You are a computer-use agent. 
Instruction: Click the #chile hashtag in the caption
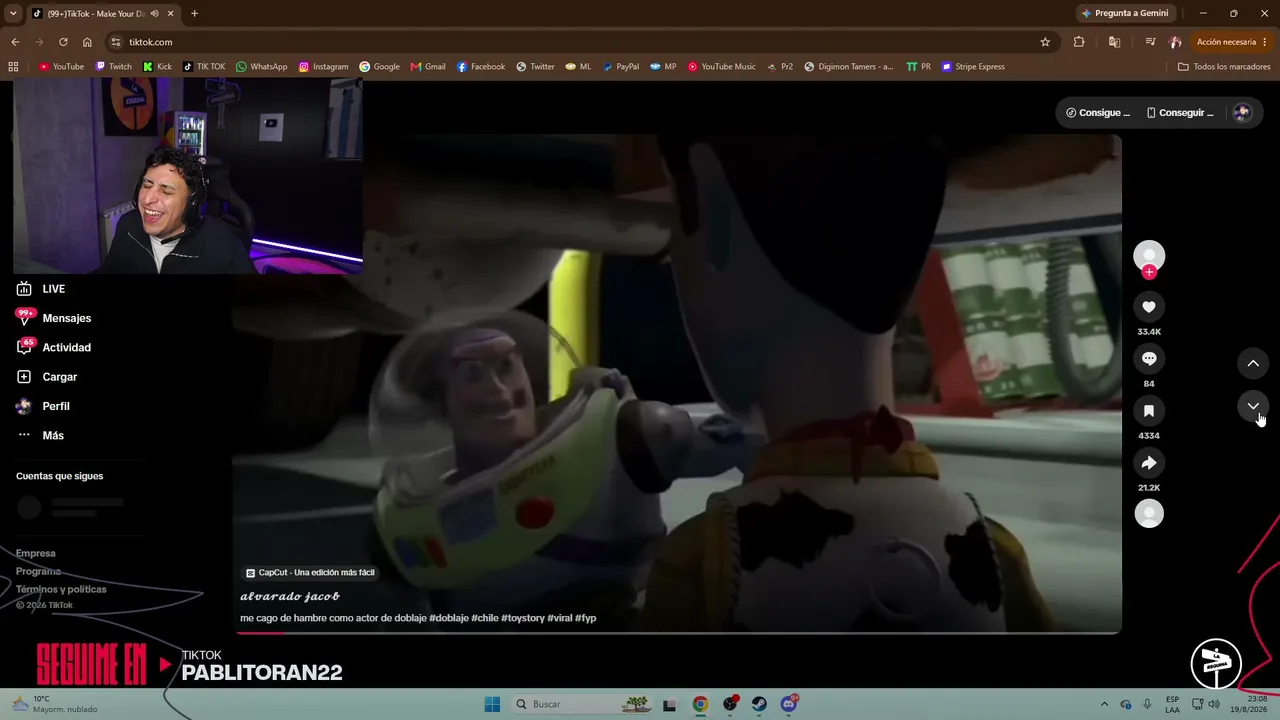point(484,618)
